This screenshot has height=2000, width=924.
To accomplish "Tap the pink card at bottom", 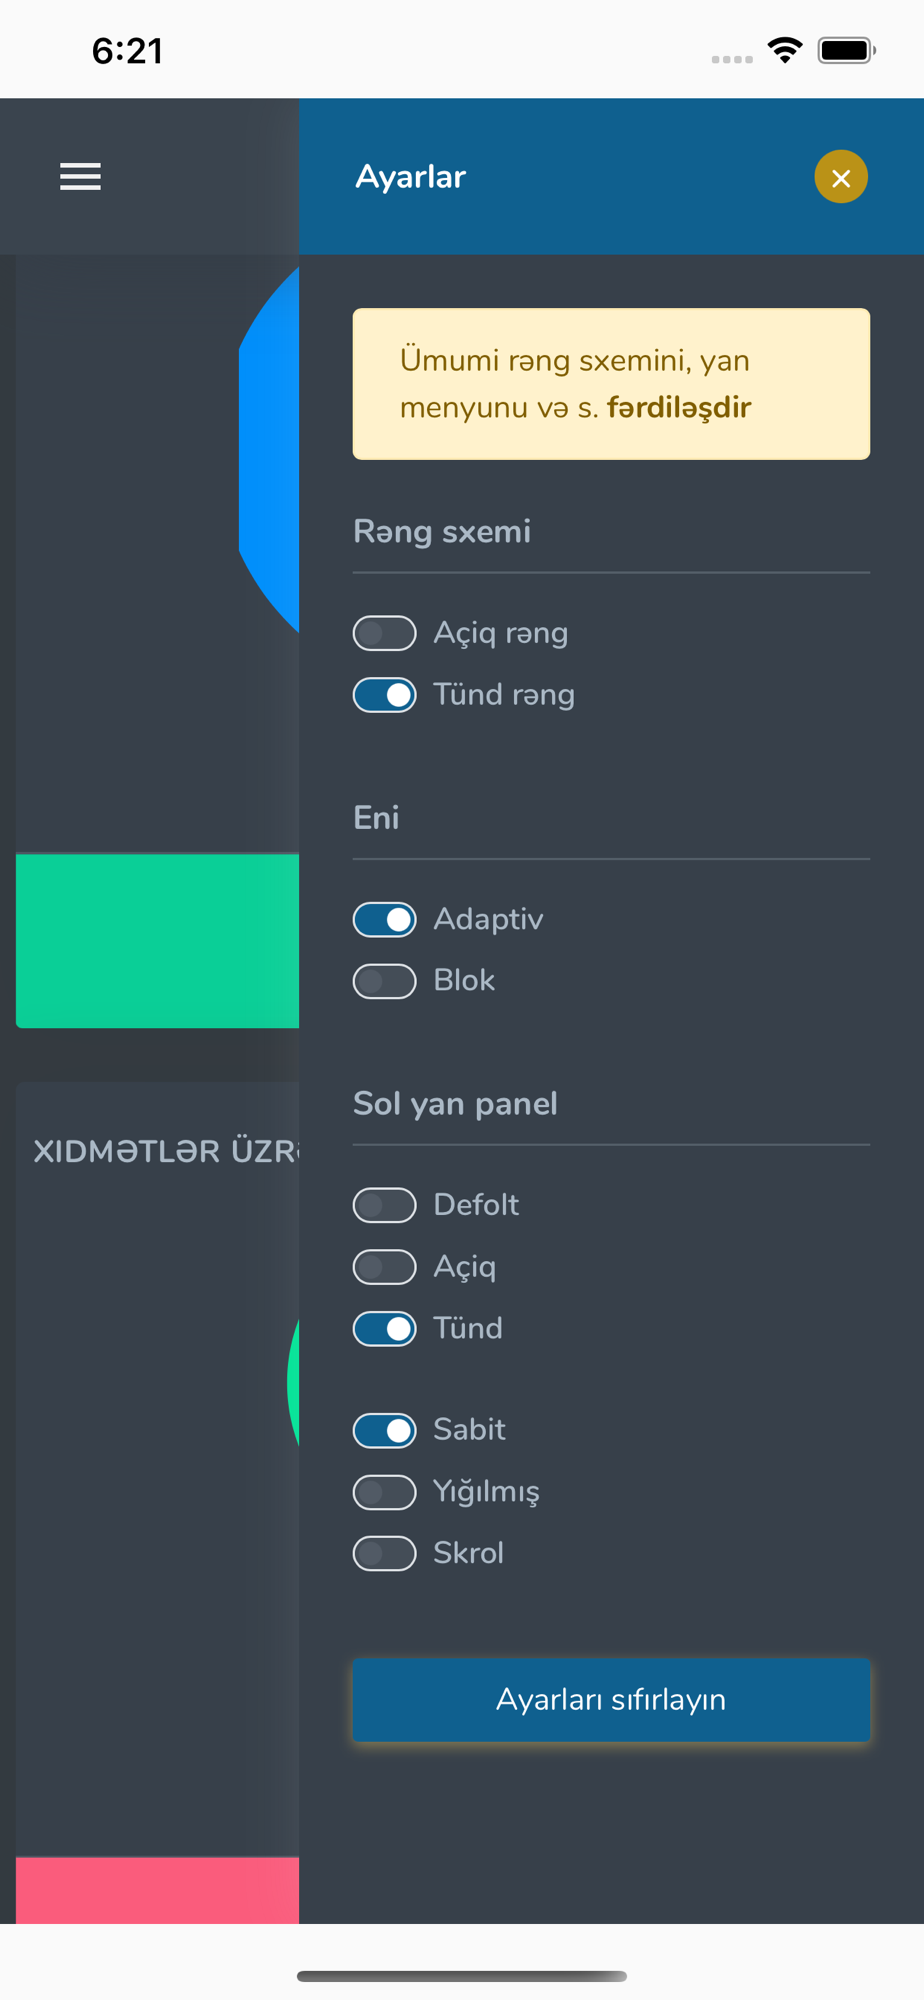I will click(157, 1890).
